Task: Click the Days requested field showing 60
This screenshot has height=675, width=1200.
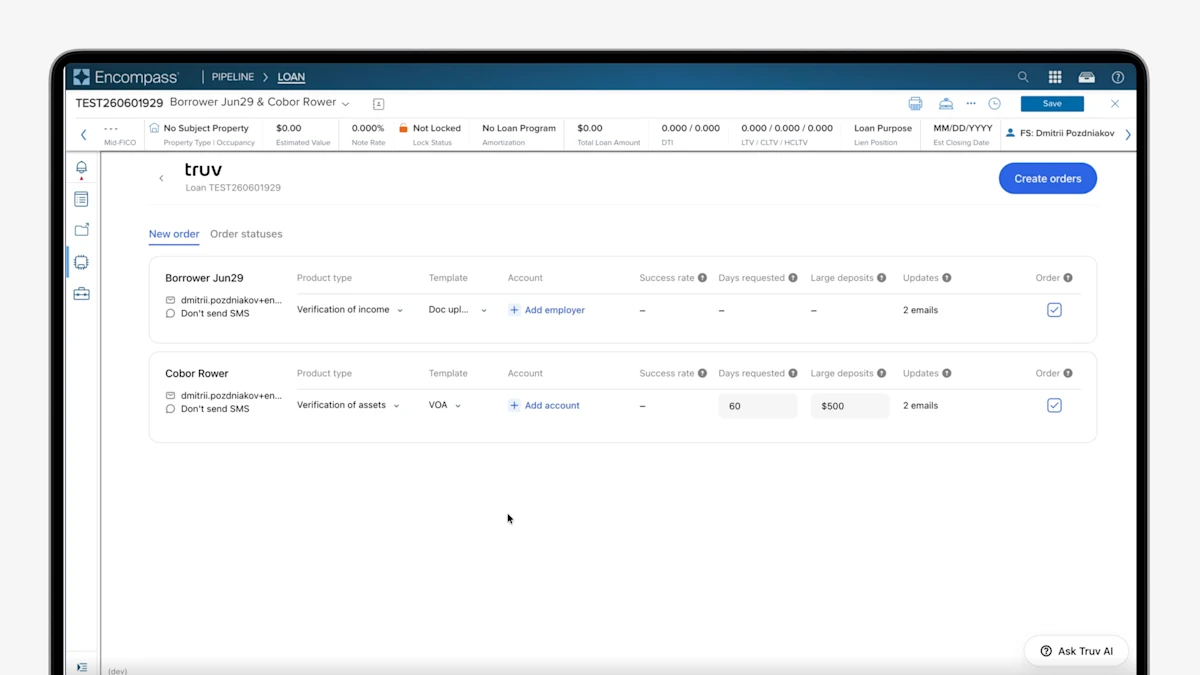Action: click(757, 405)
